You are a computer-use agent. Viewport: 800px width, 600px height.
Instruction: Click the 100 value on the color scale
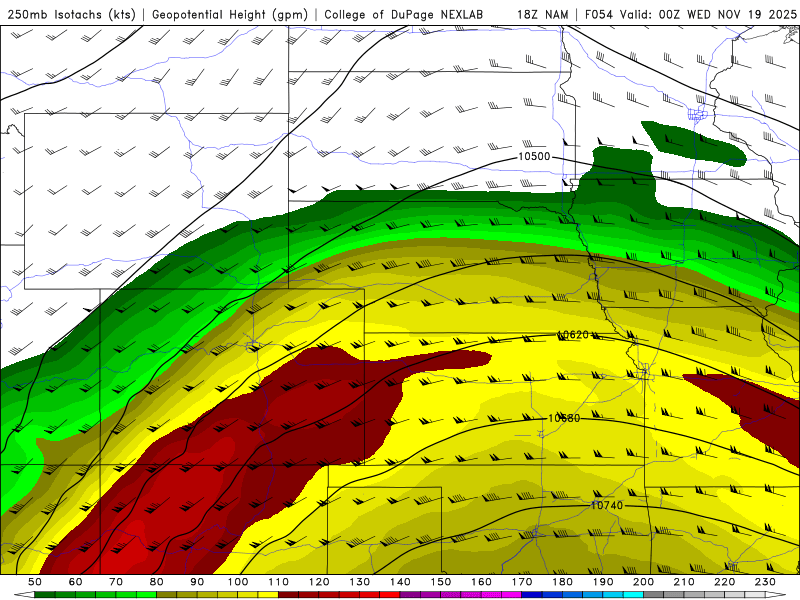(x=238, y=582)
